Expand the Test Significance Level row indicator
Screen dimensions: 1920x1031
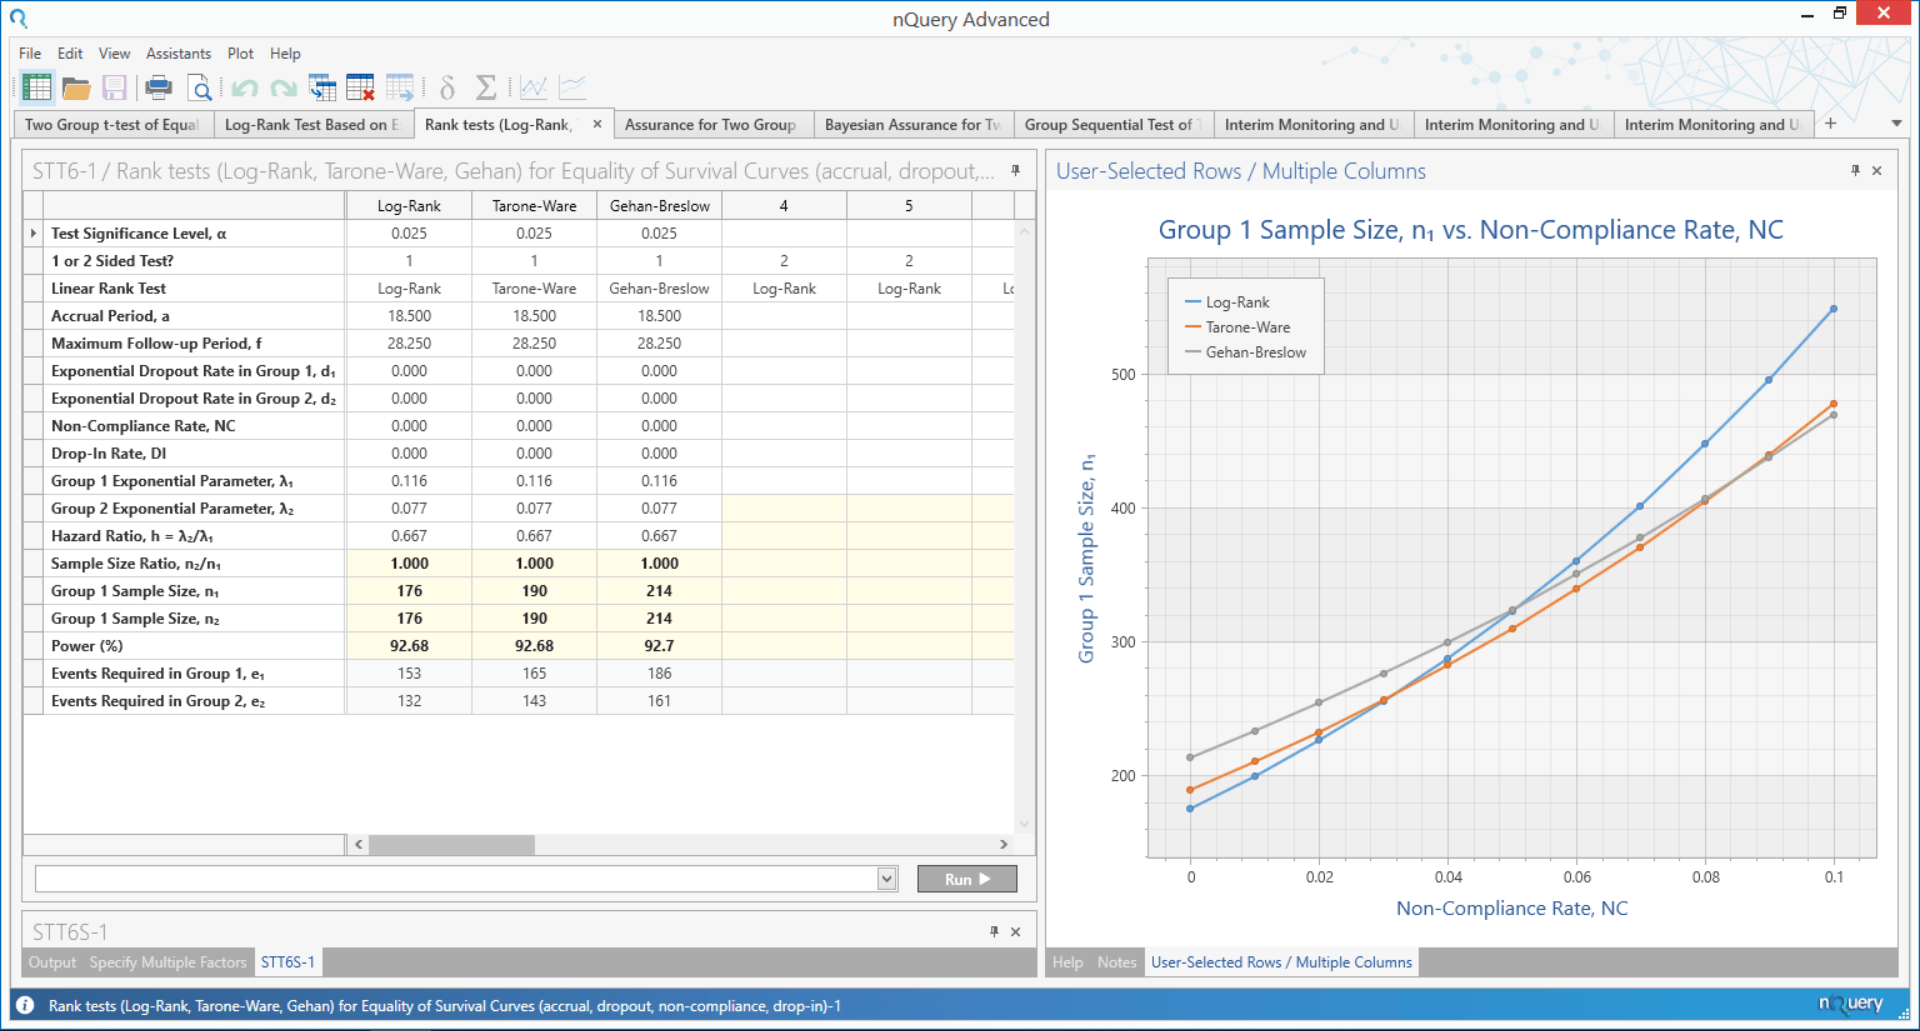click(33, 233)
